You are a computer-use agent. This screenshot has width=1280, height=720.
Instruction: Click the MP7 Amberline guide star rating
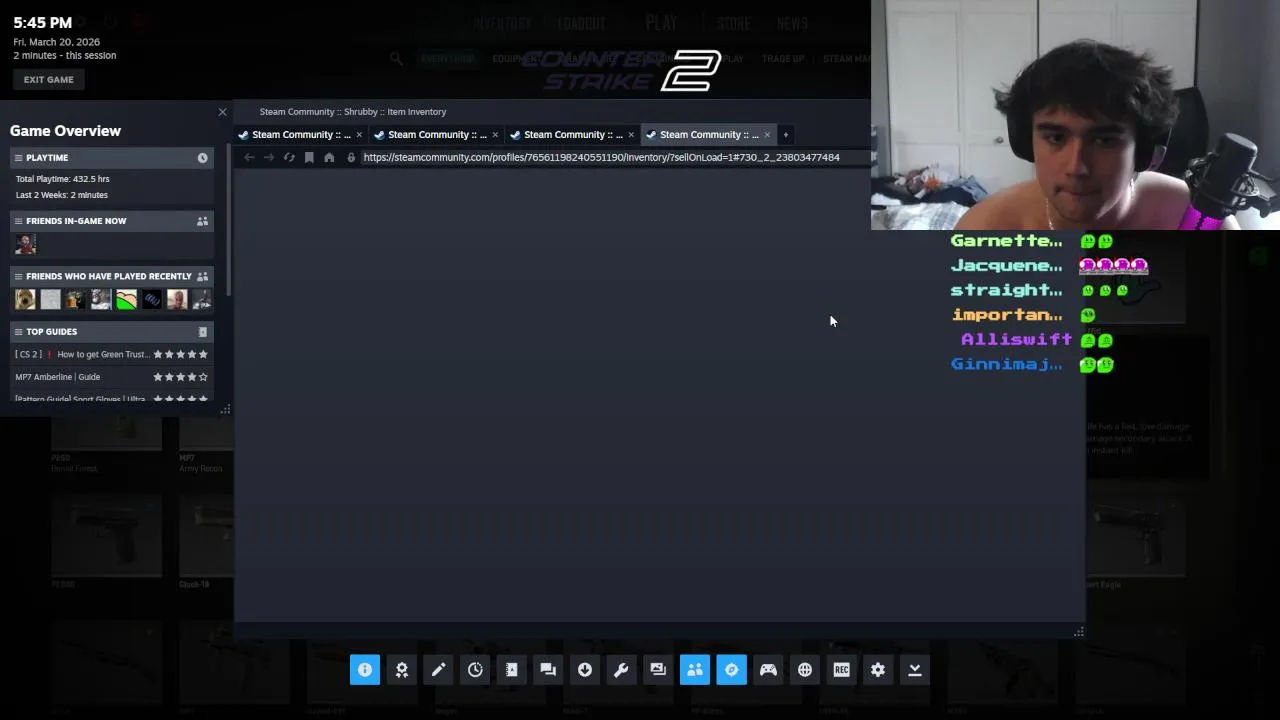tap(181, 377)
